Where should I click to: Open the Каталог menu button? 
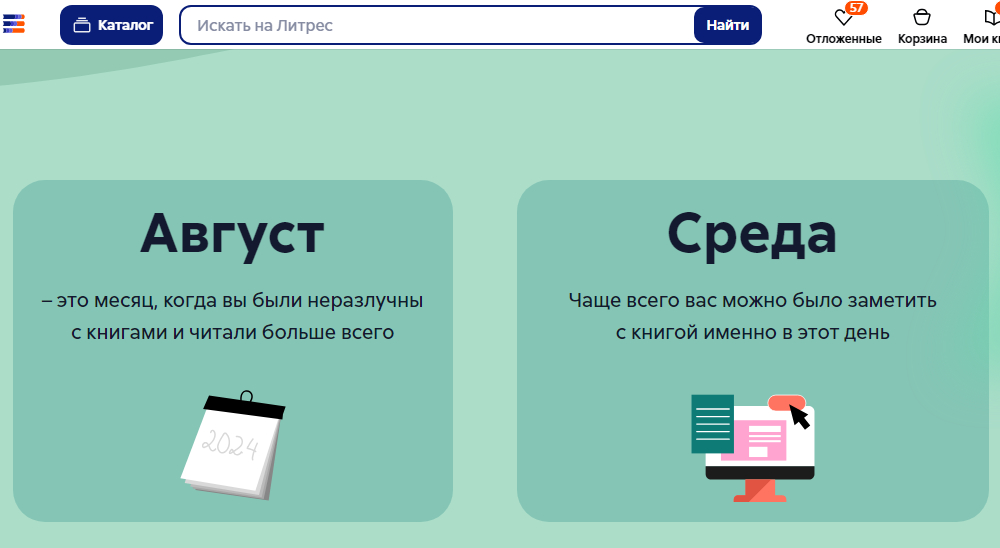pos(112,25)
